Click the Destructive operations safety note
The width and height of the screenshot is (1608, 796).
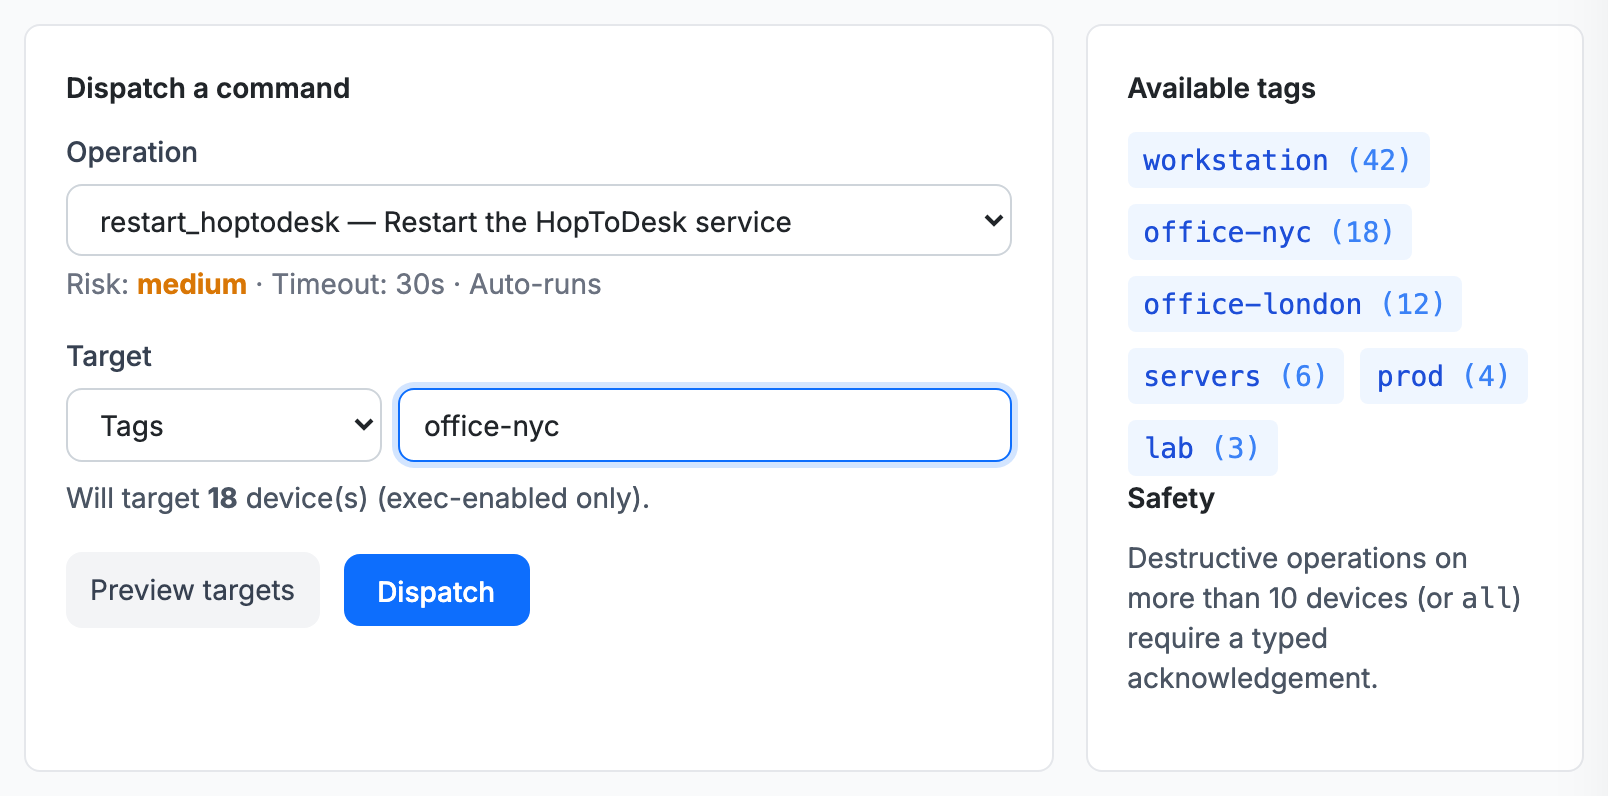coord(1324,618)
